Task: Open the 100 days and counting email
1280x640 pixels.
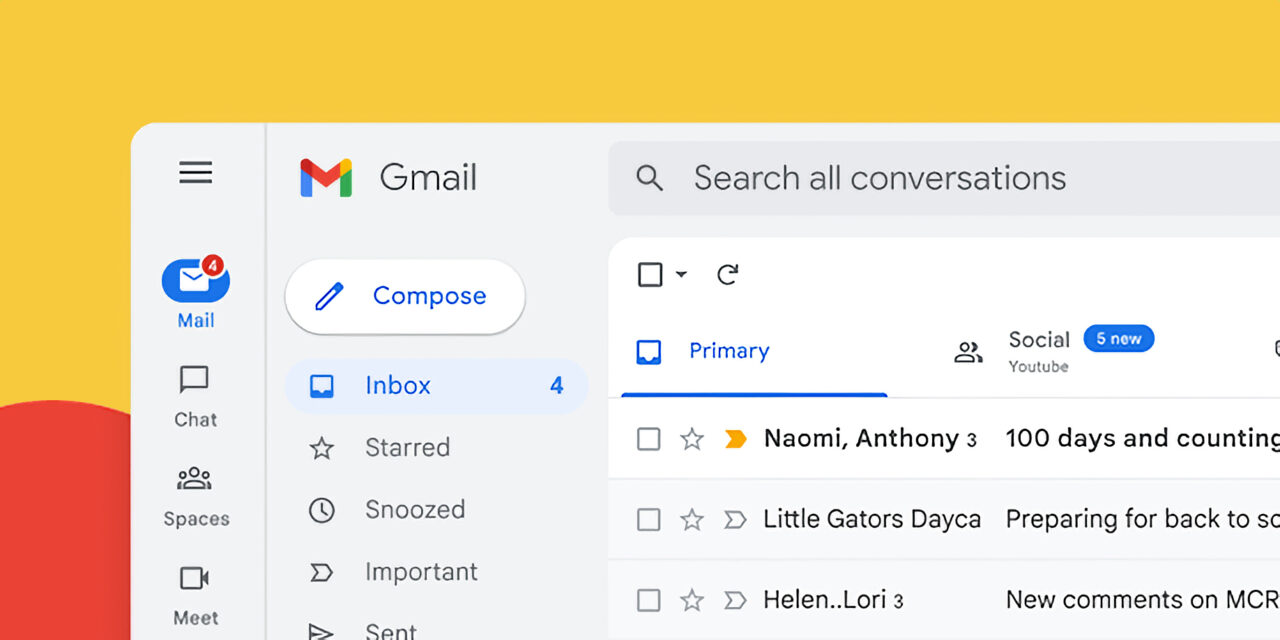Action: [x=1140, y=438]
